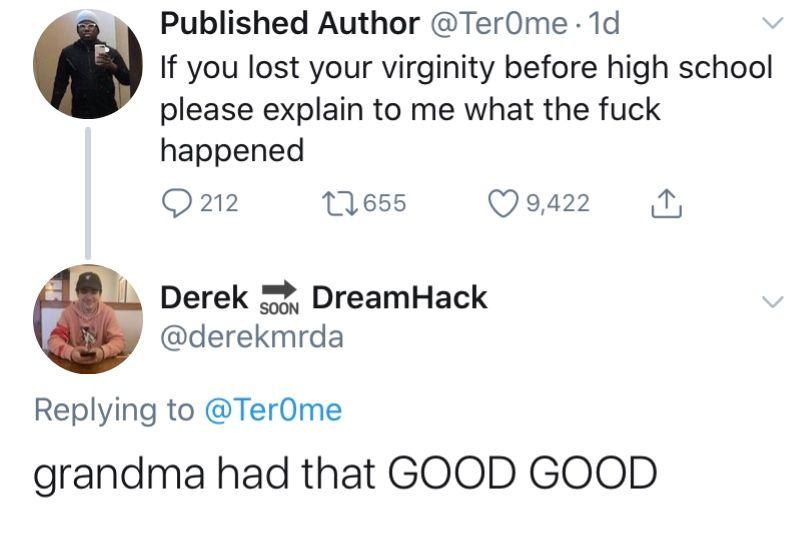
Task: Click the 9,422 likes count
Action: 557,204
